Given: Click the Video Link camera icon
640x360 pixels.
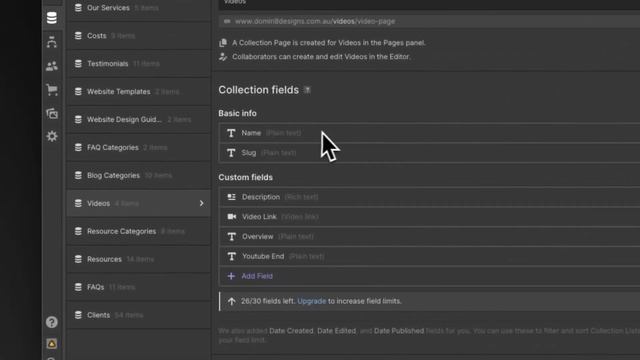Looking at the screenshot, I should (231, 217).
